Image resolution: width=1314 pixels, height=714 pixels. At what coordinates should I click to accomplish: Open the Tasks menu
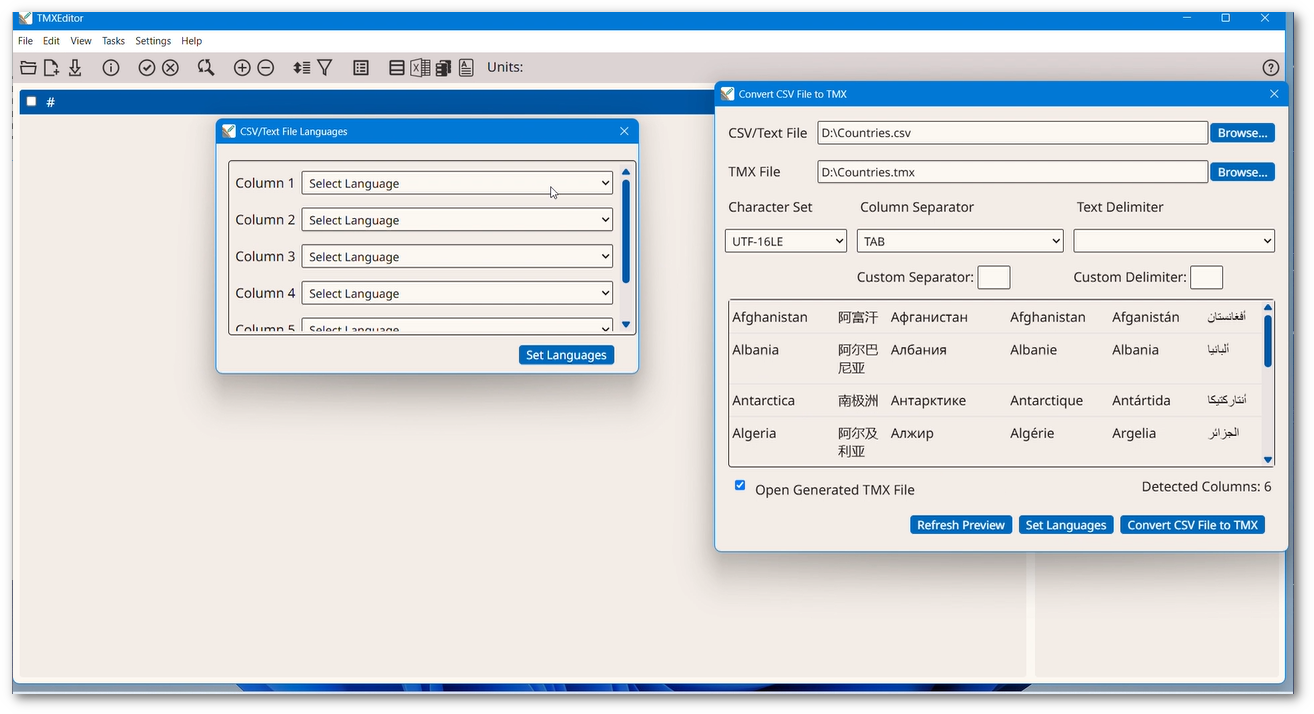[113, 41]
